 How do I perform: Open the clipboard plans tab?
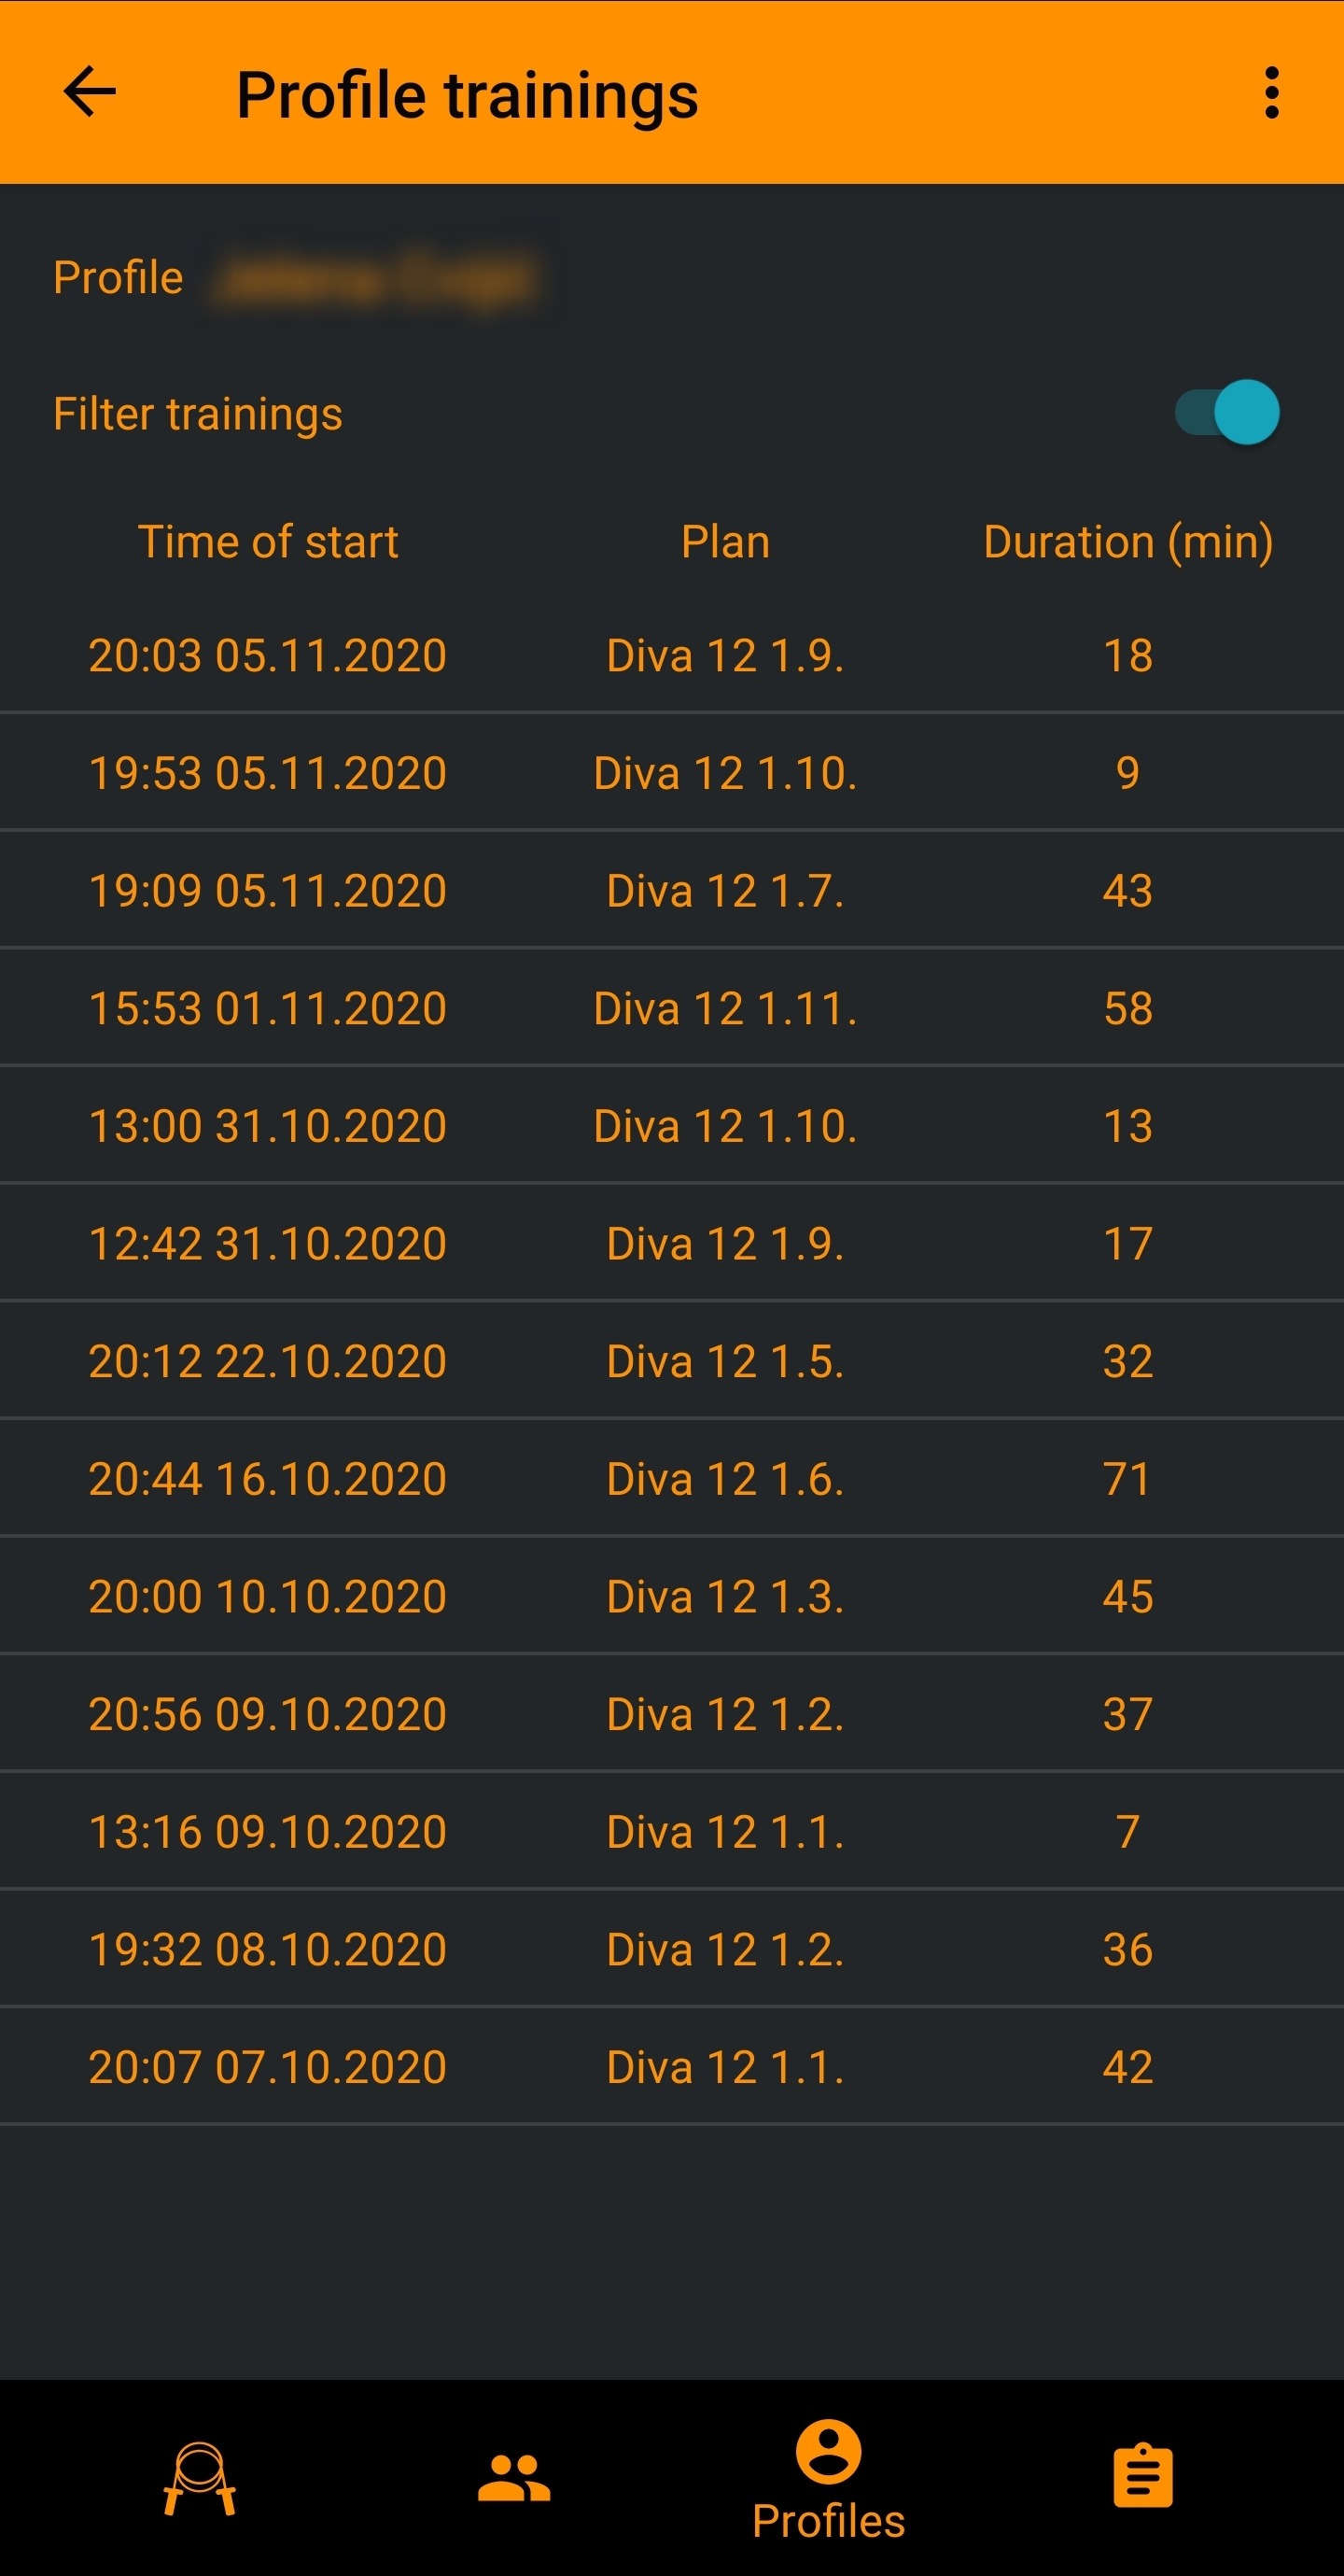[1143, 2477]
